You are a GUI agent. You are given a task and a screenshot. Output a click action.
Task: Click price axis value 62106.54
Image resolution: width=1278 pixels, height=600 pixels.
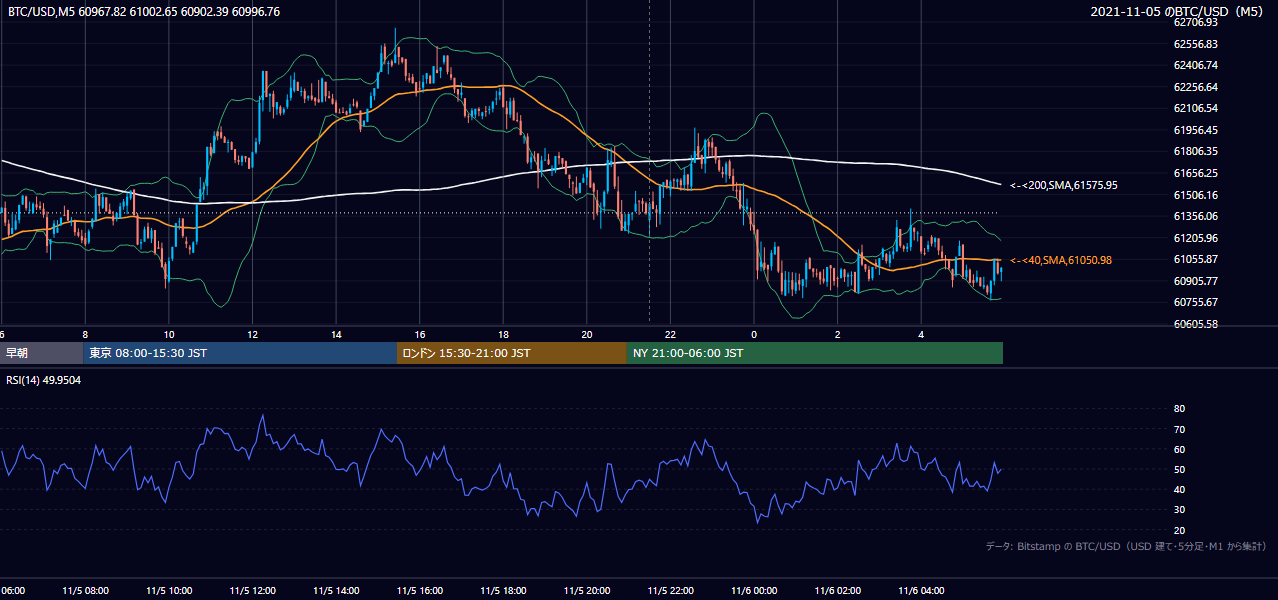(x=1195, y=108)
